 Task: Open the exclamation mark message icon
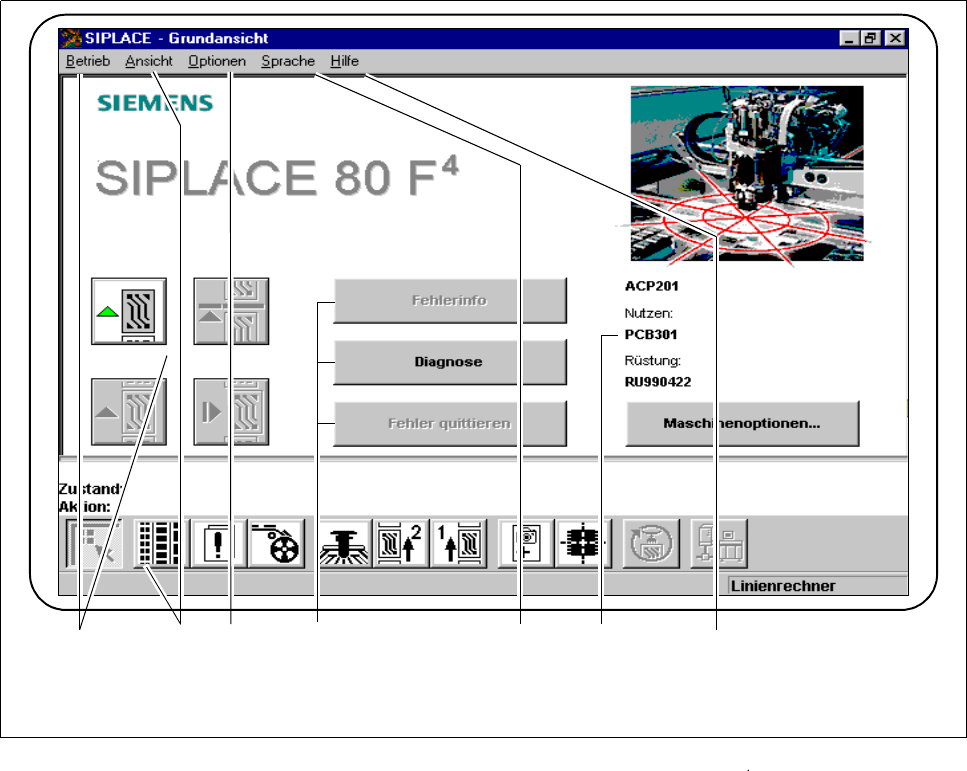point(218,543)
